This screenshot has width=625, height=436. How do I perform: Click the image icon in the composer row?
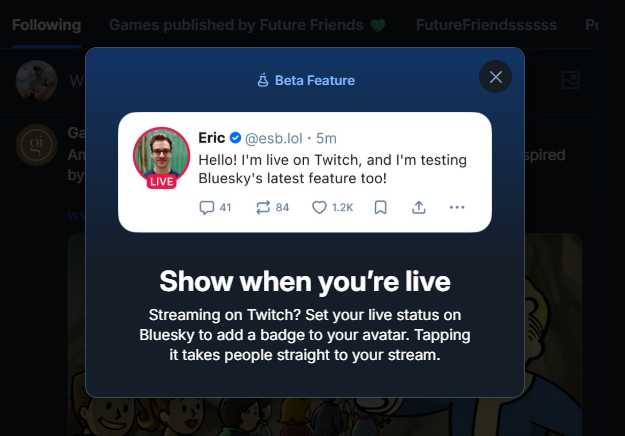571,80
